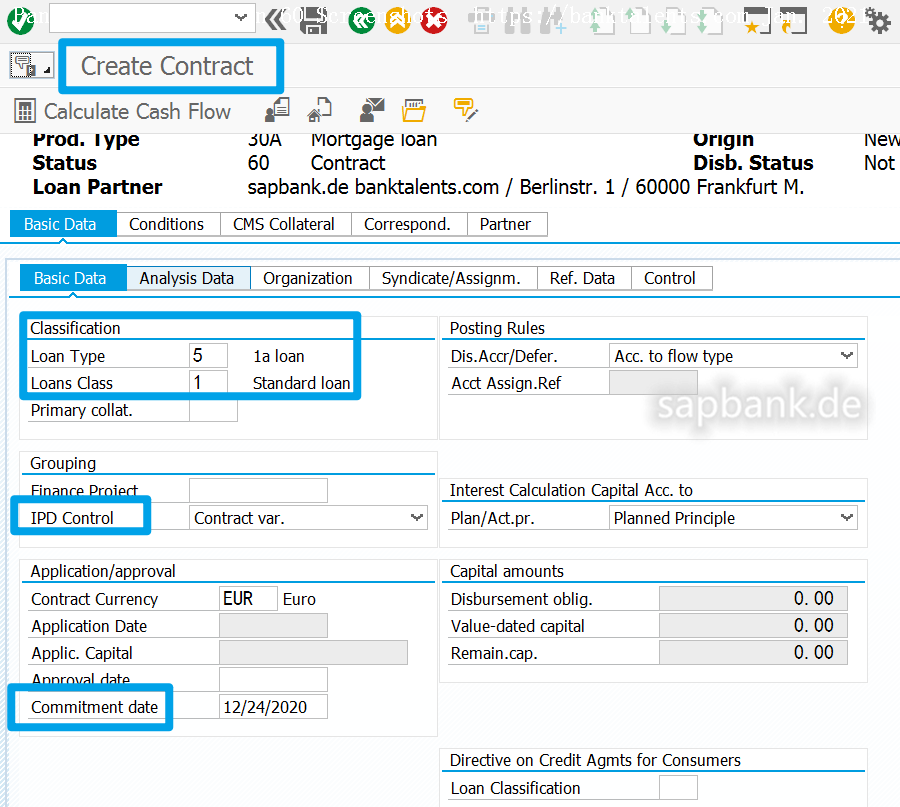Viewport: 900px width, 807px height.
Task: Click the Disbursement oblig. amount field
Action: (753, 599)
